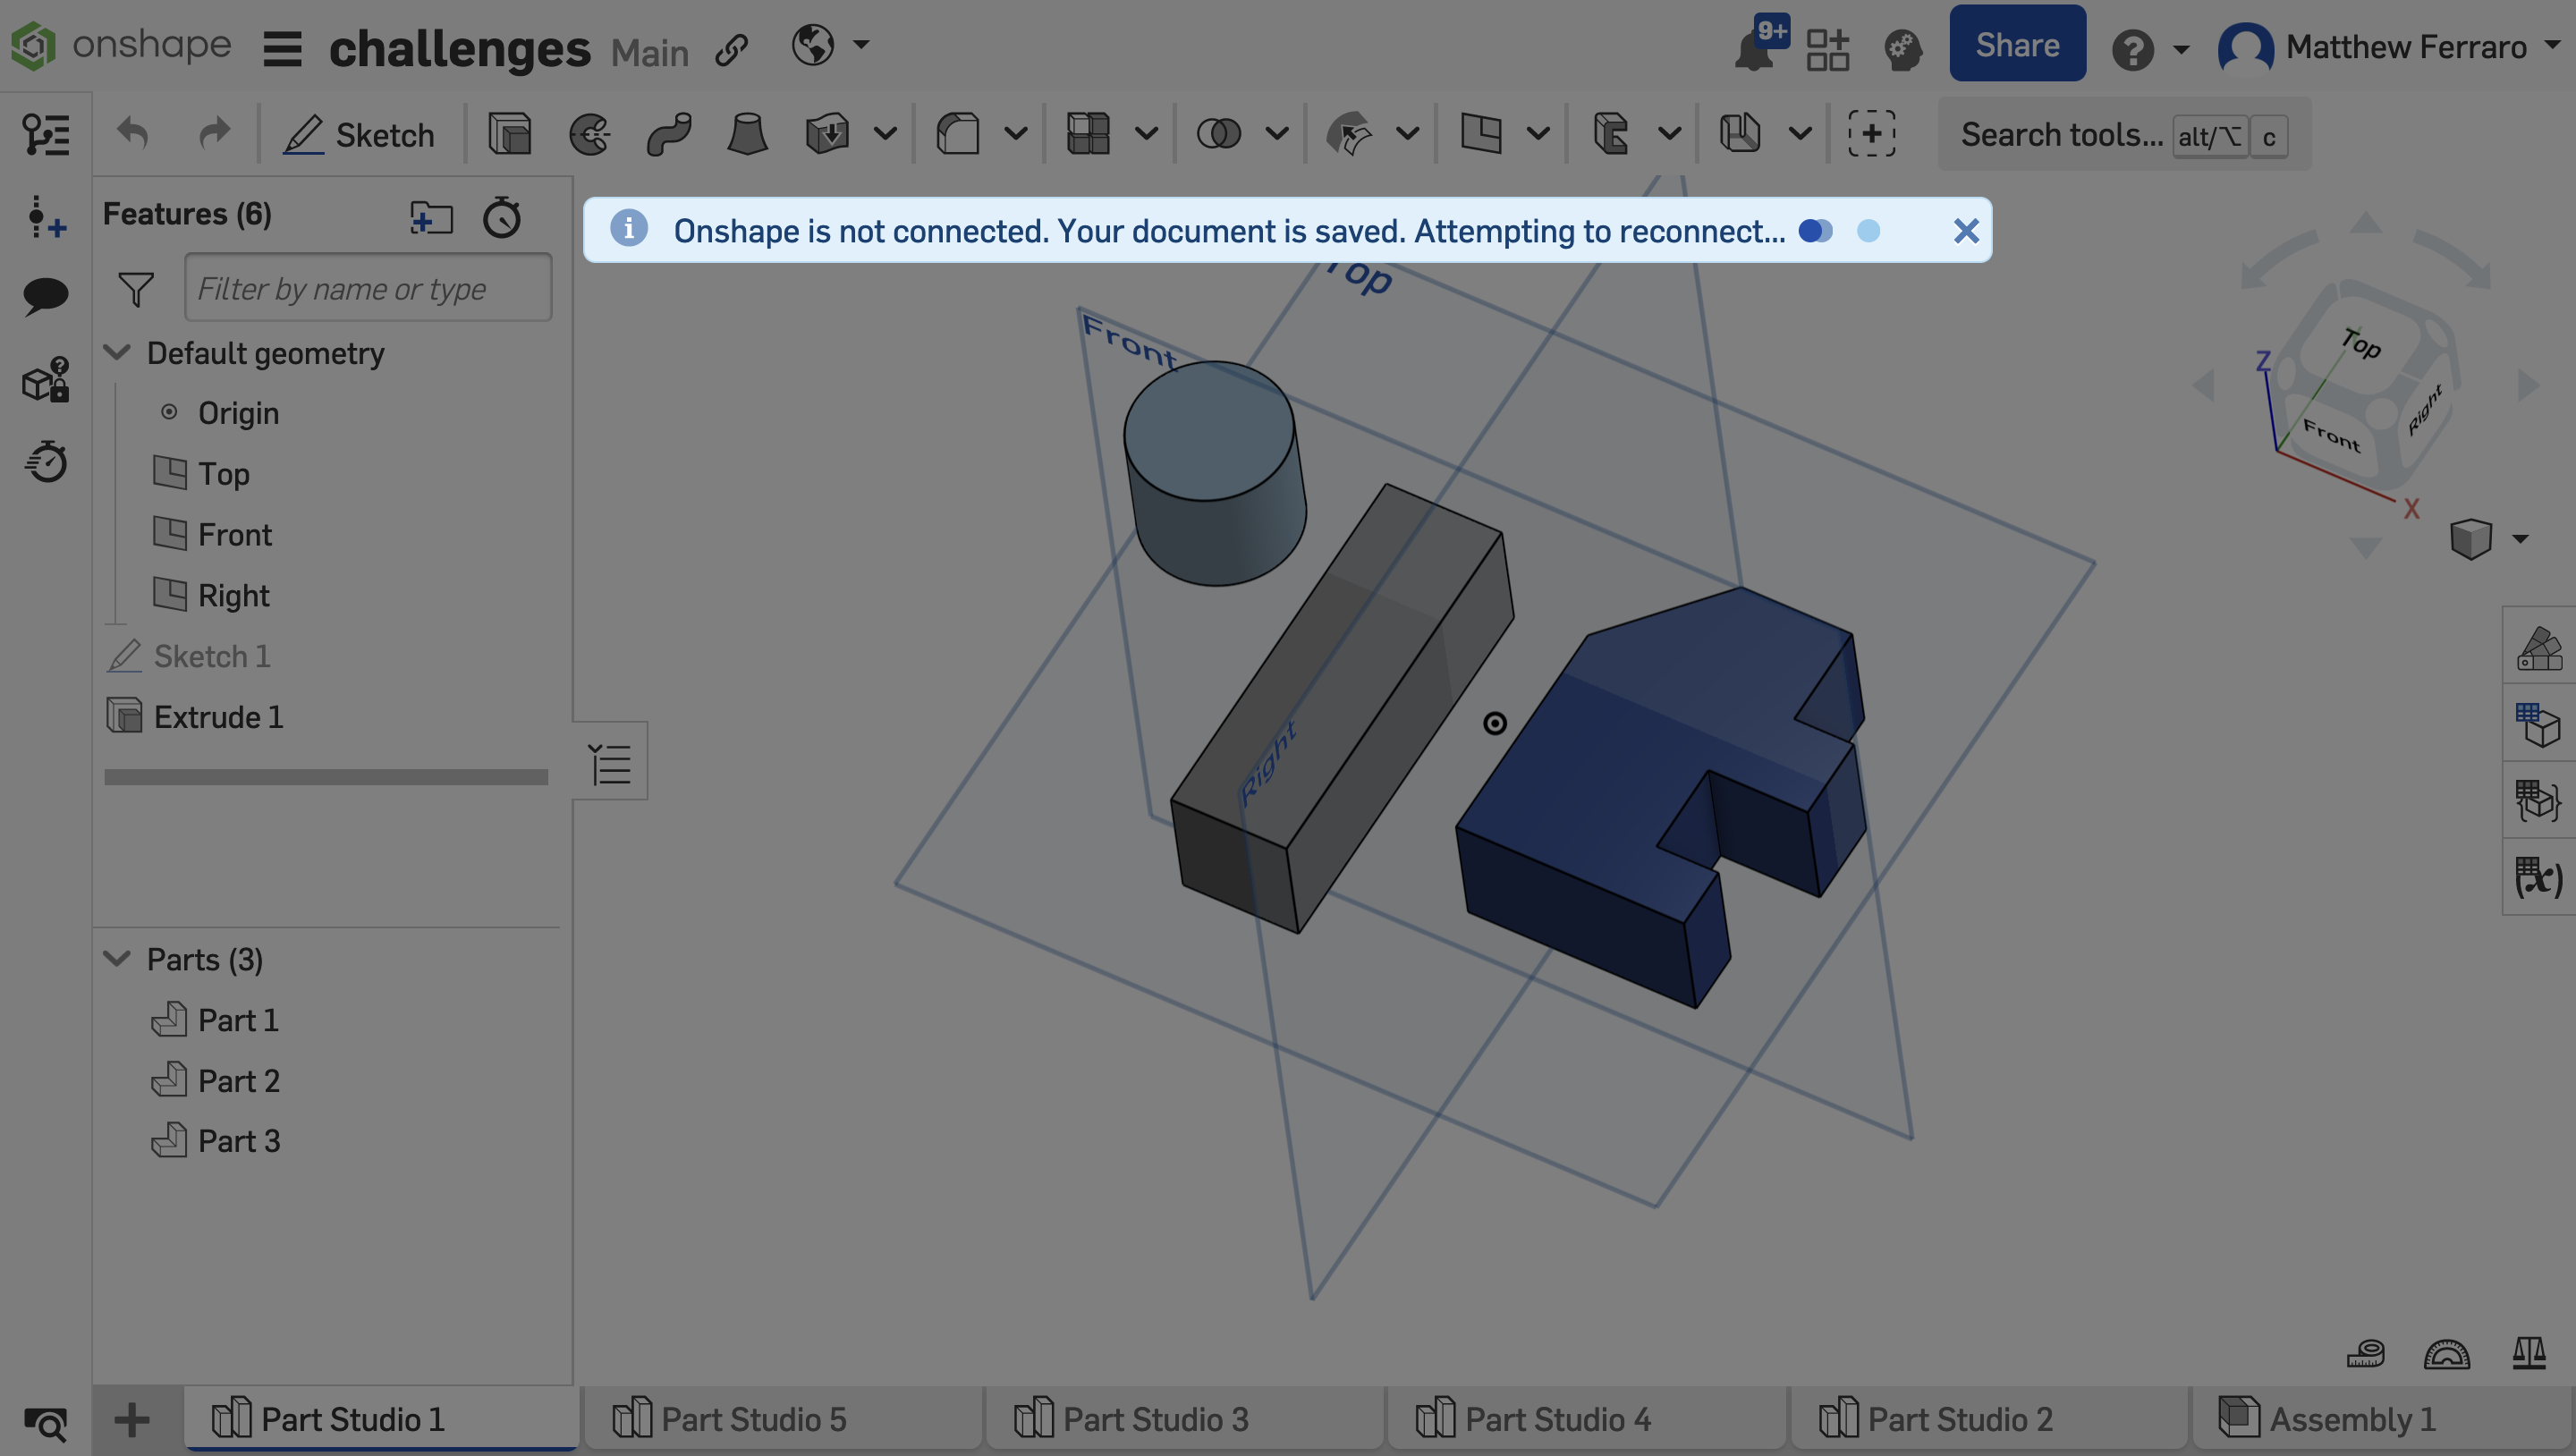The image size is (2576, 1456).
Task: Focus the Filter by name field
Action: 368,288
